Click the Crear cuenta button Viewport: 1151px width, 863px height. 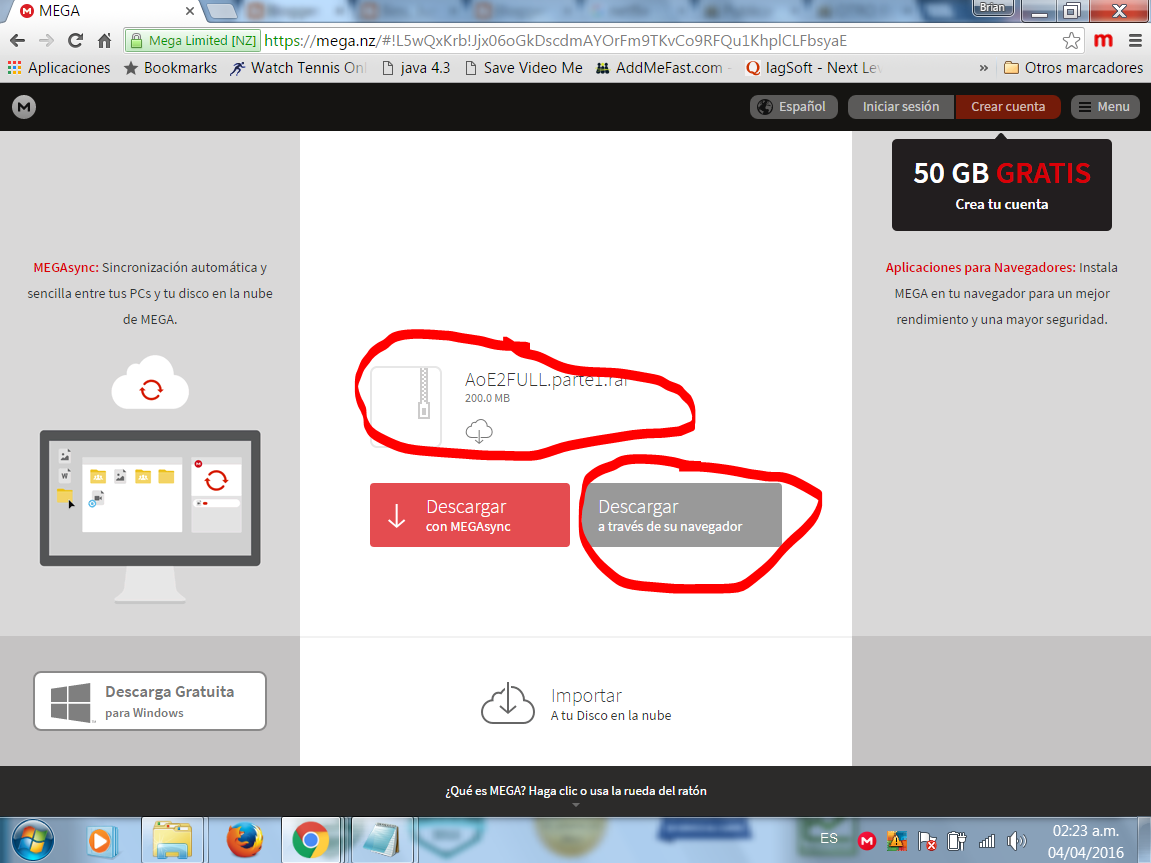[x=1008, y=107]
